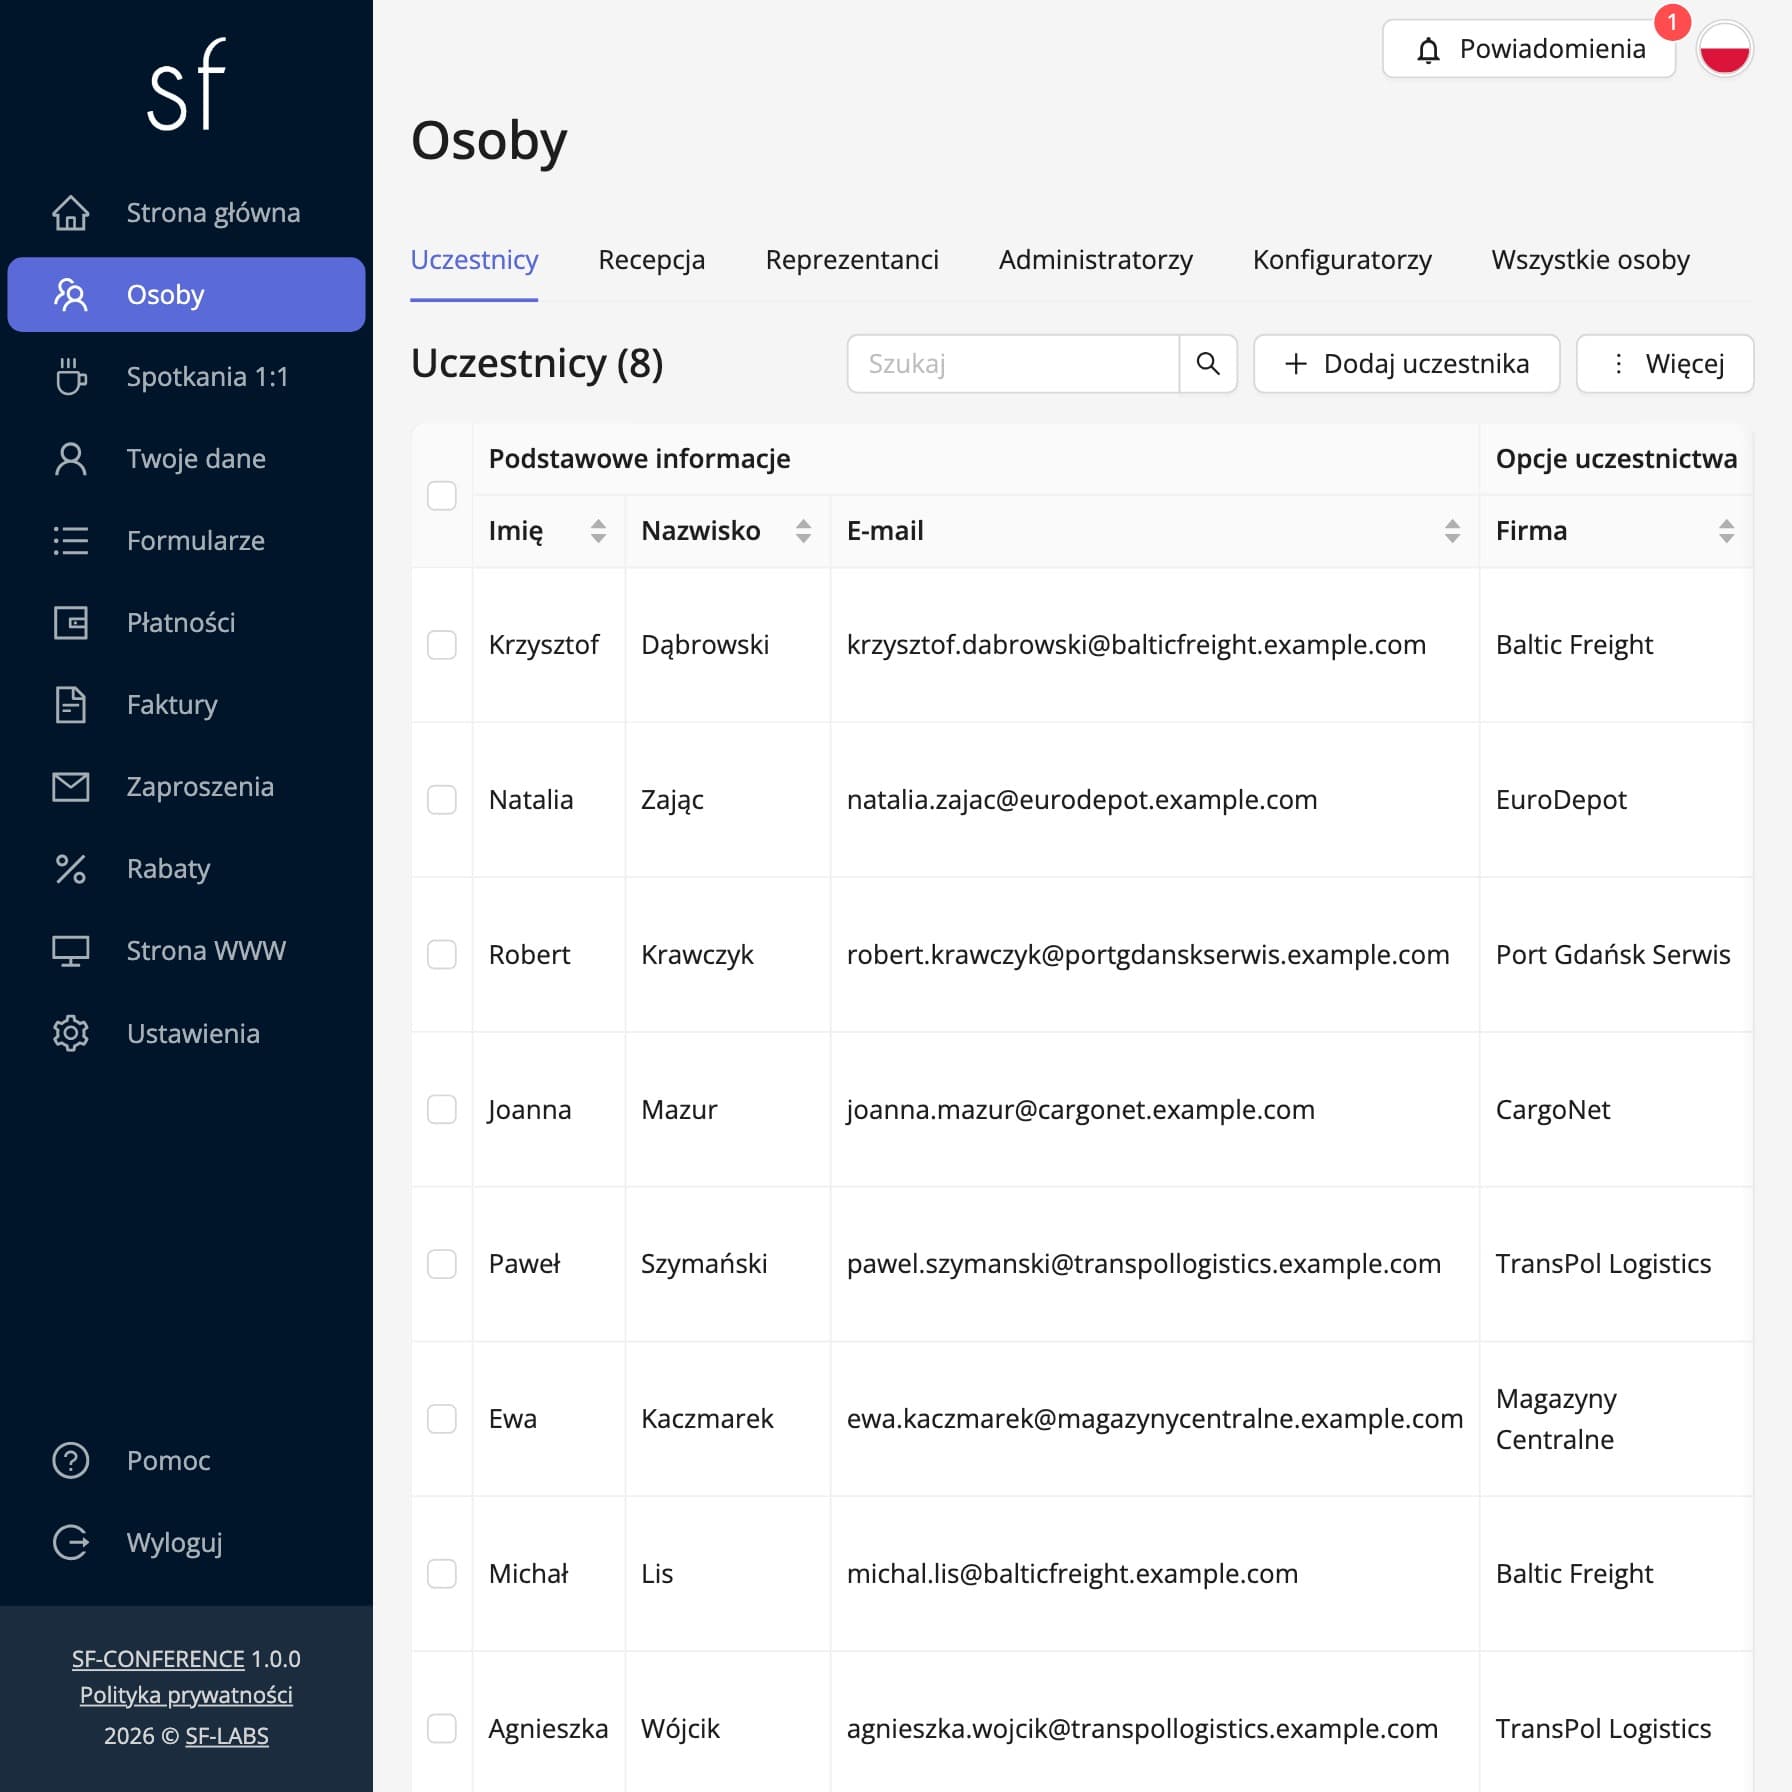
Task: Click the sf logo in the sidebar
Action: tap(187, 84)
